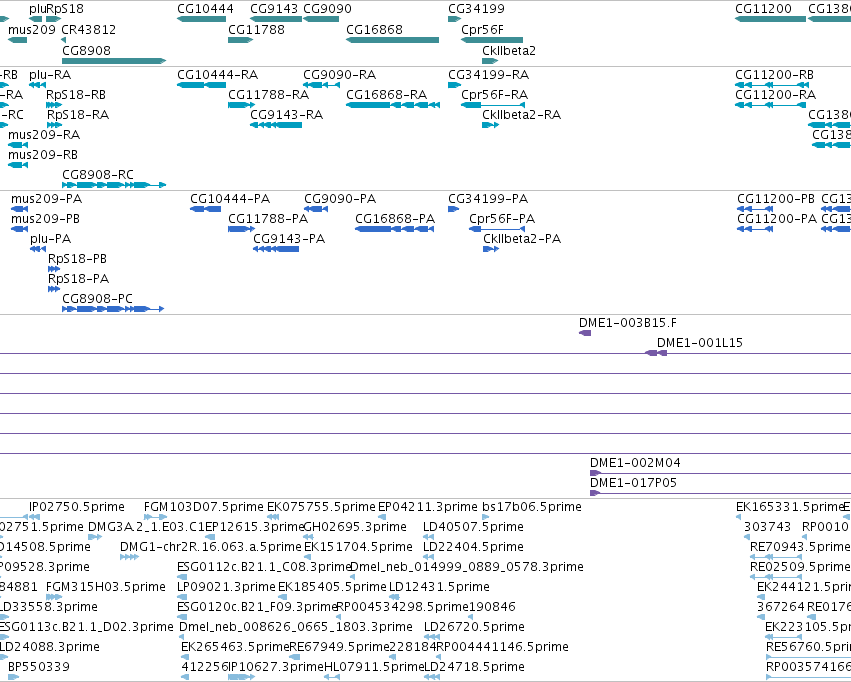The image size is (851, 682).
Task: Select EST LD22404.5prime
Action: (473, 547)
